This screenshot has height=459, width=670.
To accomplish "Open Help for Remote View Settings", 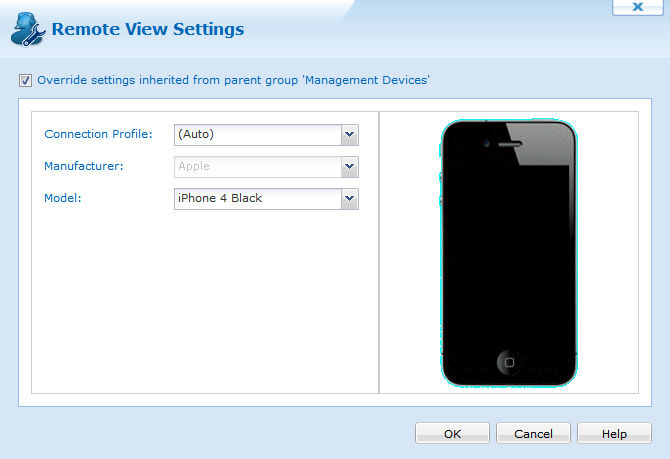I will click(x=614, y=434).
